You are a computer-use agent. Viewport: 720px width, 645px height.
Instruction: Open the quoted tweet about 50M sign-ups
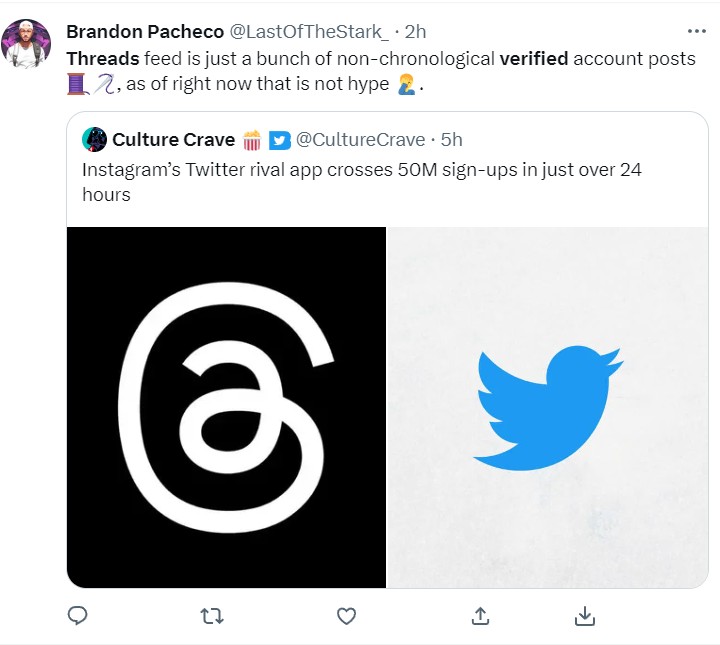(360, 181)
